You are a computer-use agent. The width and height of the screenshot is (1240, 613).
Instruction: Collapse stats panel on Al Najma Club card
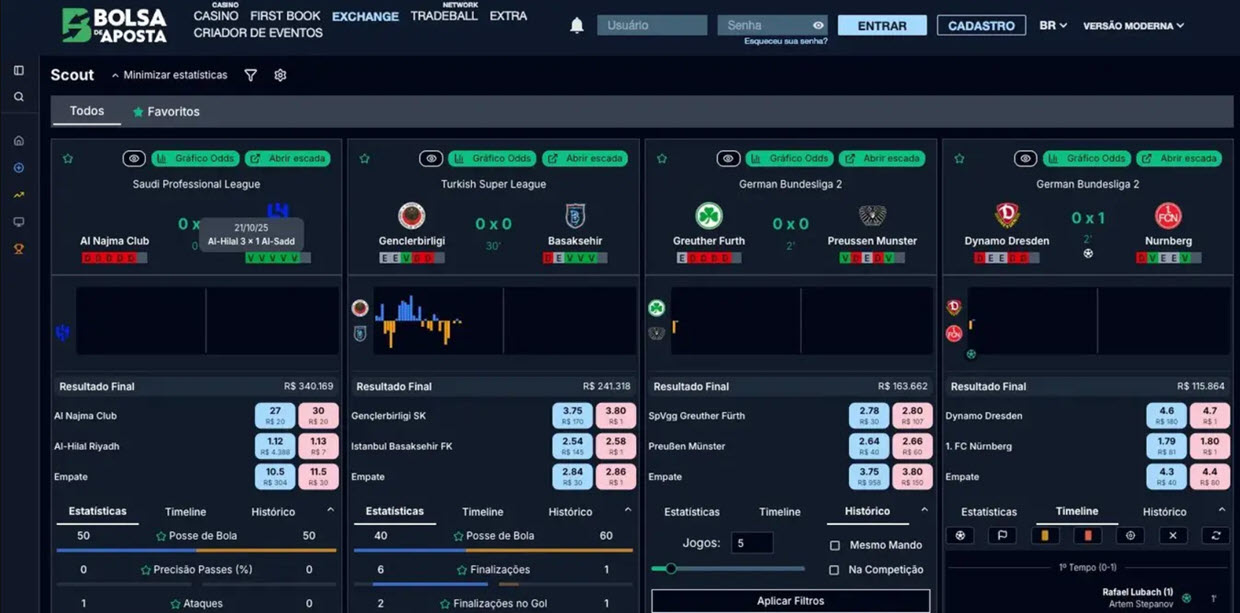(x=331, y=510)
